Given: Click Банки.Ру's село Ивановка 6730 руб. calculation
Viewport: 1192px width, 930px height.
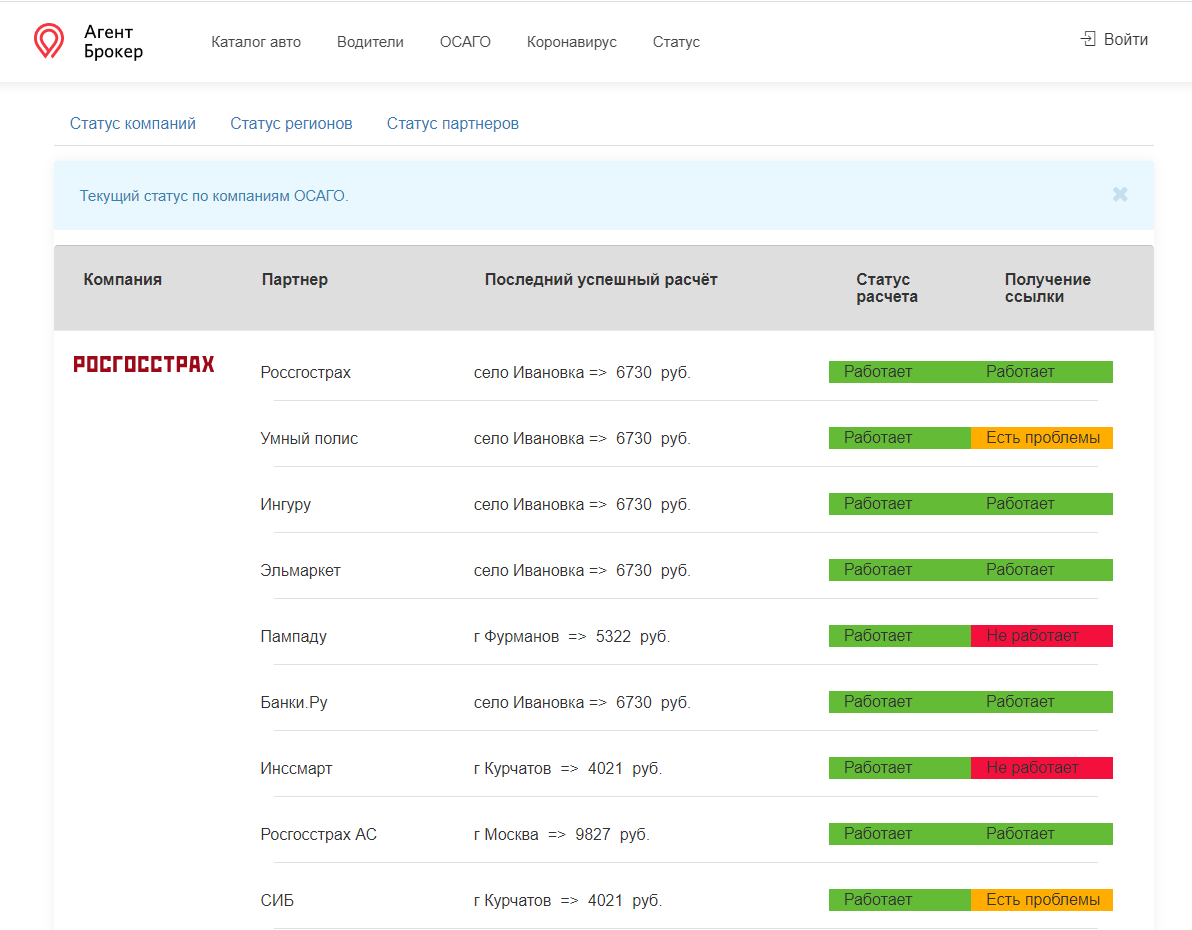Looking at the screenshot, I should tap(582, 703).
